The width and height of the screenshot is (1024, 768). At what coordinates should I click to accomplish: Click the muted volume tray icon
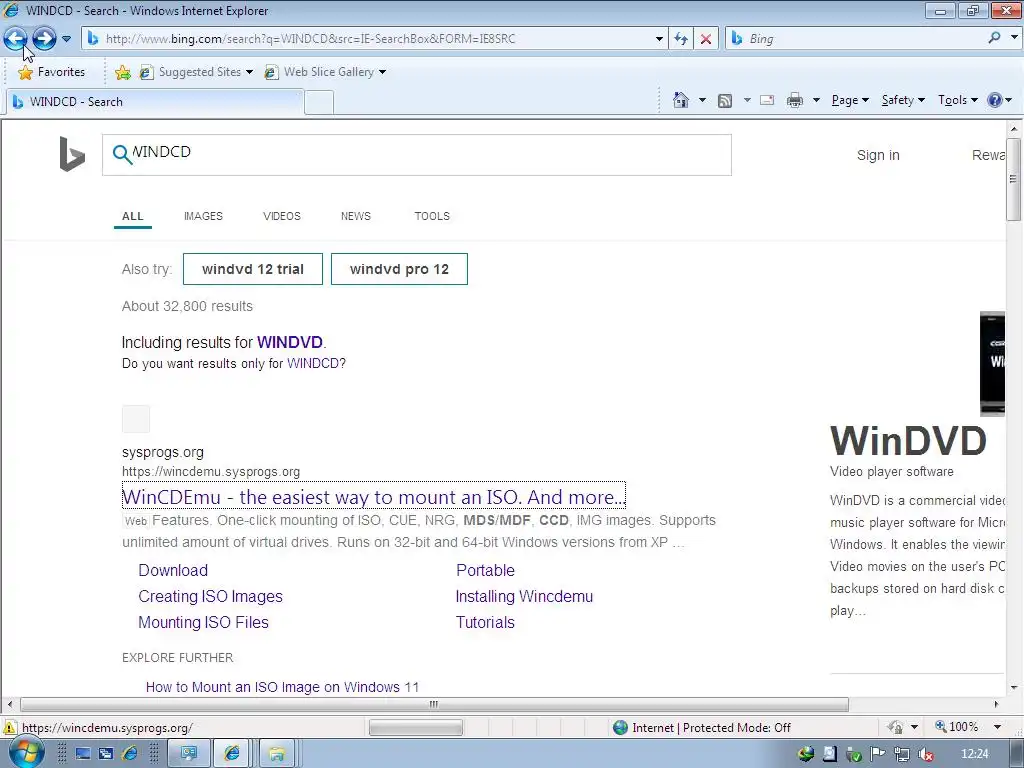point(925,754)
